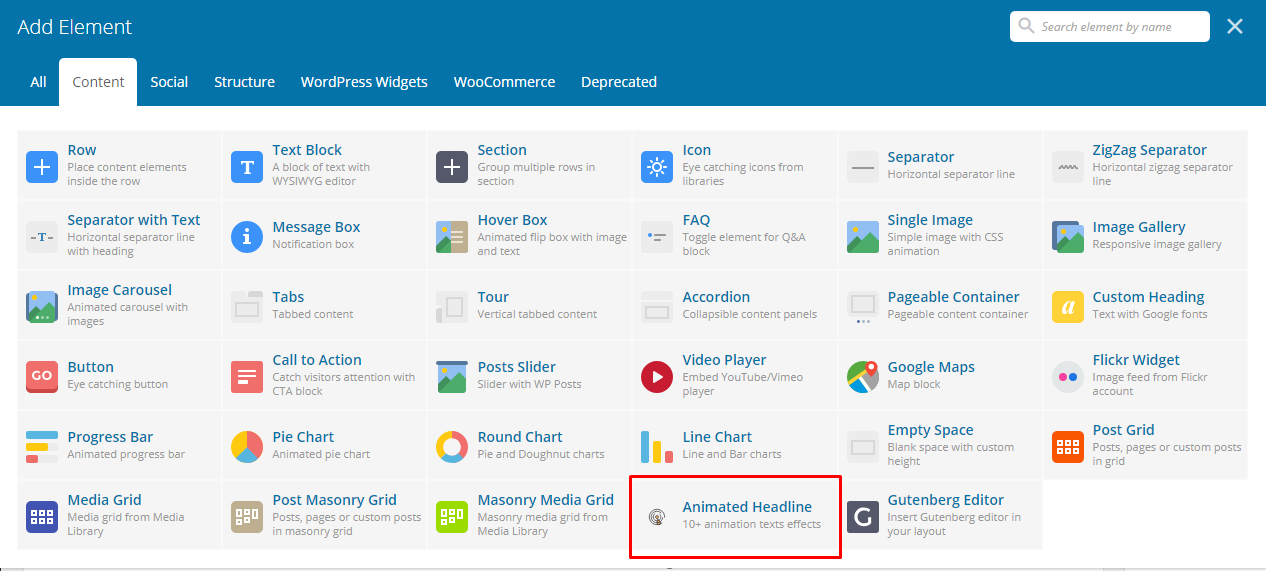Click the Google Maps pin icon
The width and height of the screenshot is (1266, 571).
click(x=862, y=377)
